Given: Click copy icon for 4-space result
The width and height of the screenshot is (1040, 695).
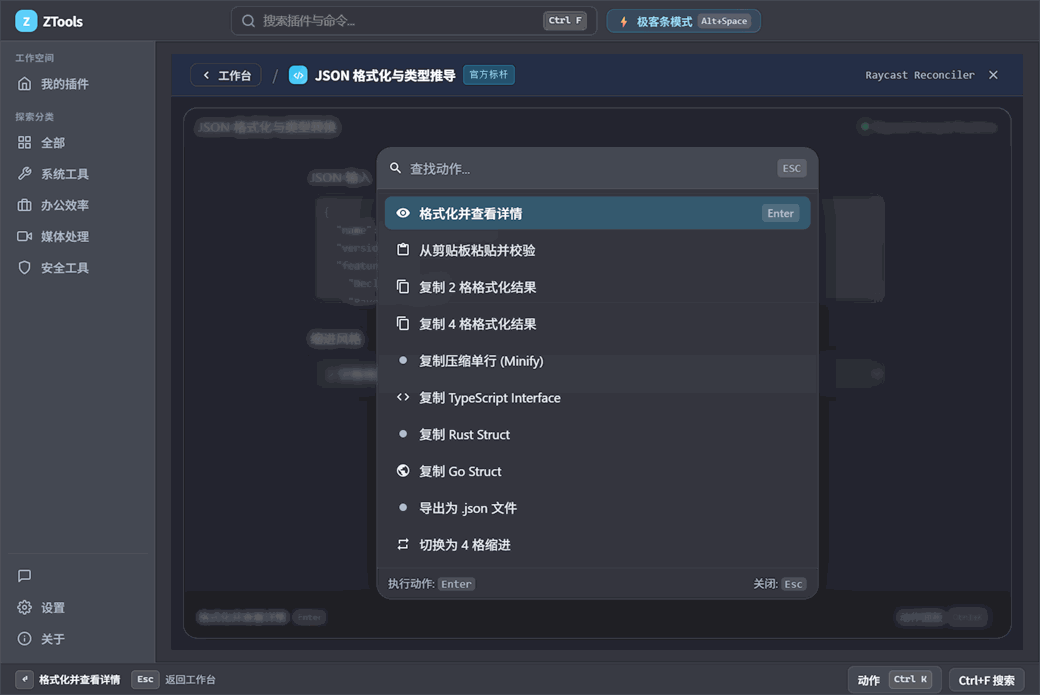Looking at the screenshot, I should click(x=403, y=324).
